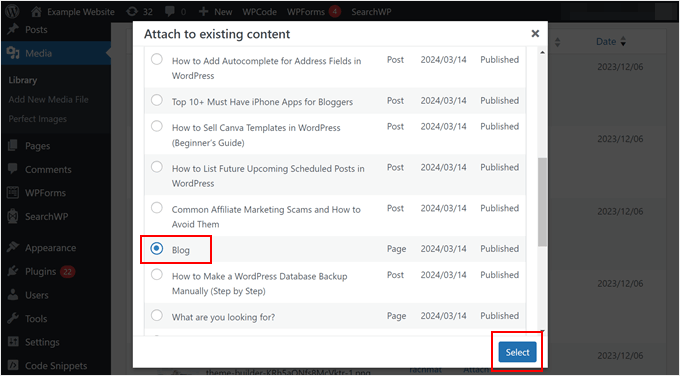680x376 pixels.
Task: Click Published status in Blog row
Action: coord(499,249)
